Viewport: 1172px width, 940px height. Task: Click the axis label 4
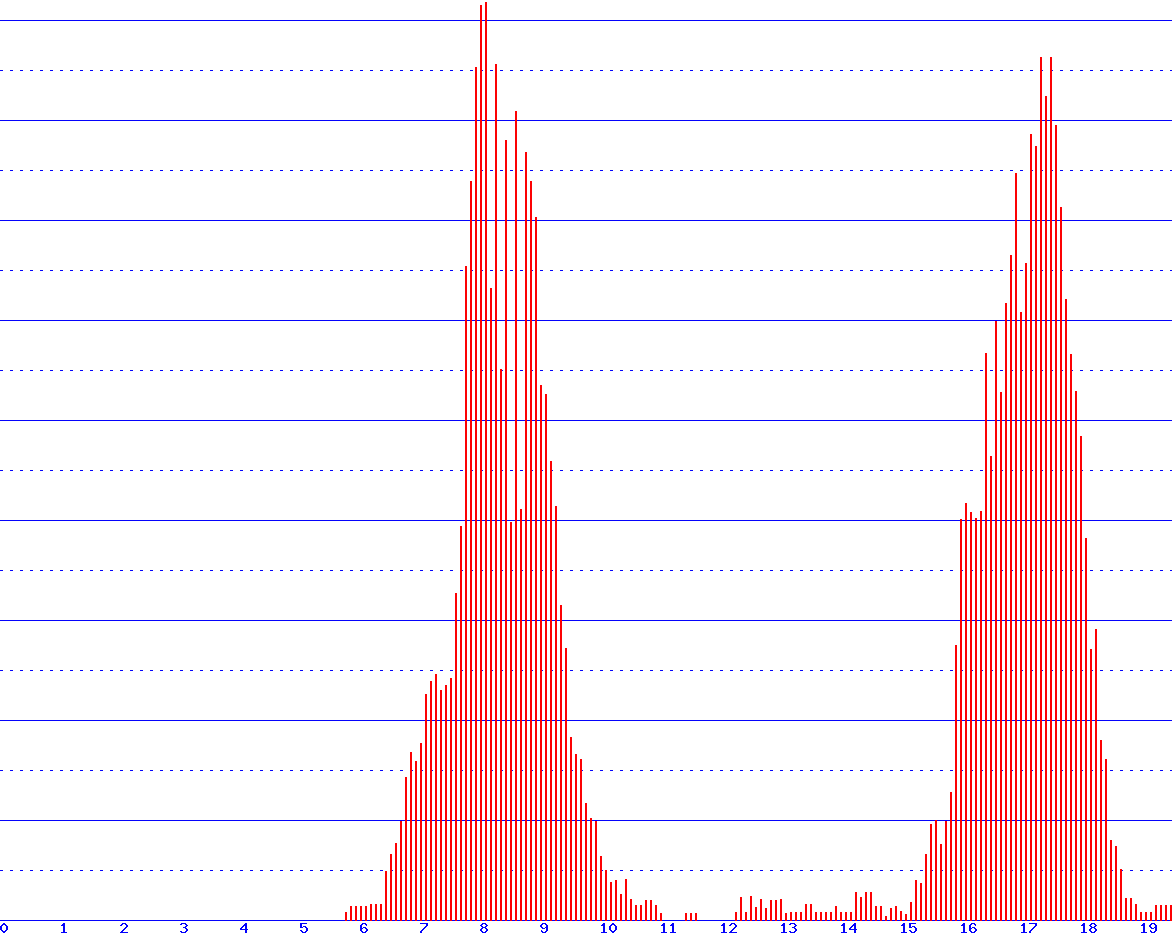pyautogui.click(x=244, y=929)
